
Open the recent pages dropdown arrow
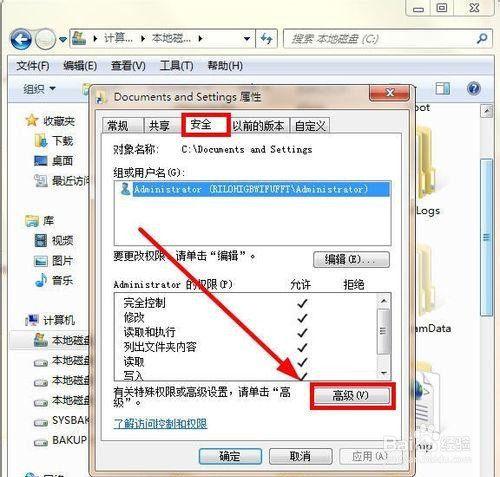click(x=63, y=40)
